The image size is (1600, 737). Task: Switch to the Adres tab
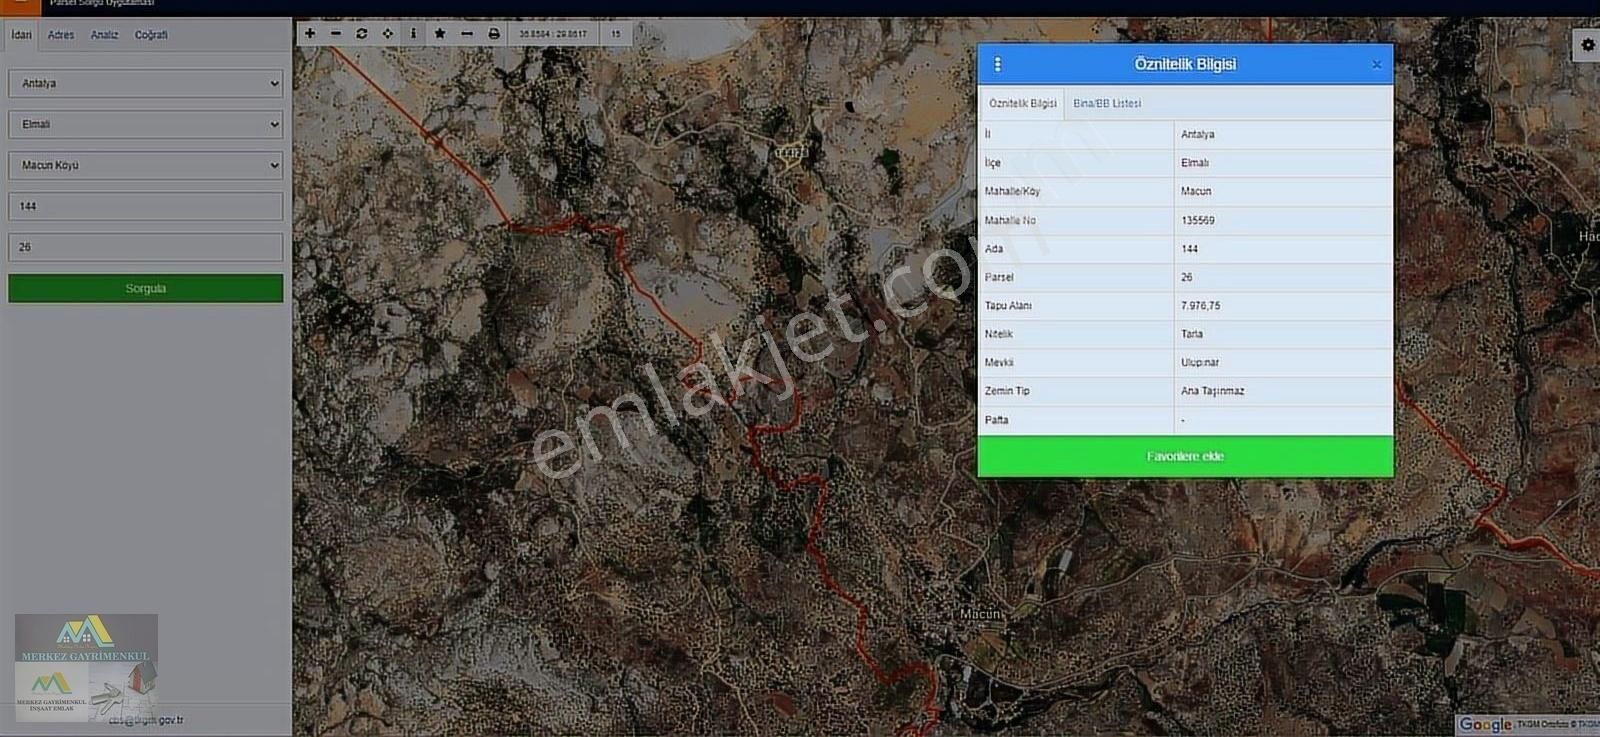(61, 35)
